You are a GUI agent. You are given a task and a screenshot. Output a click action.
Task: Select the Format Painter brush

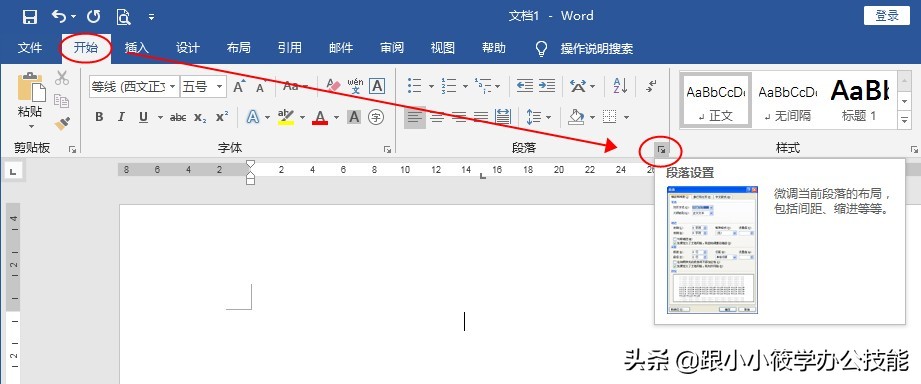(x=62, y=123)
